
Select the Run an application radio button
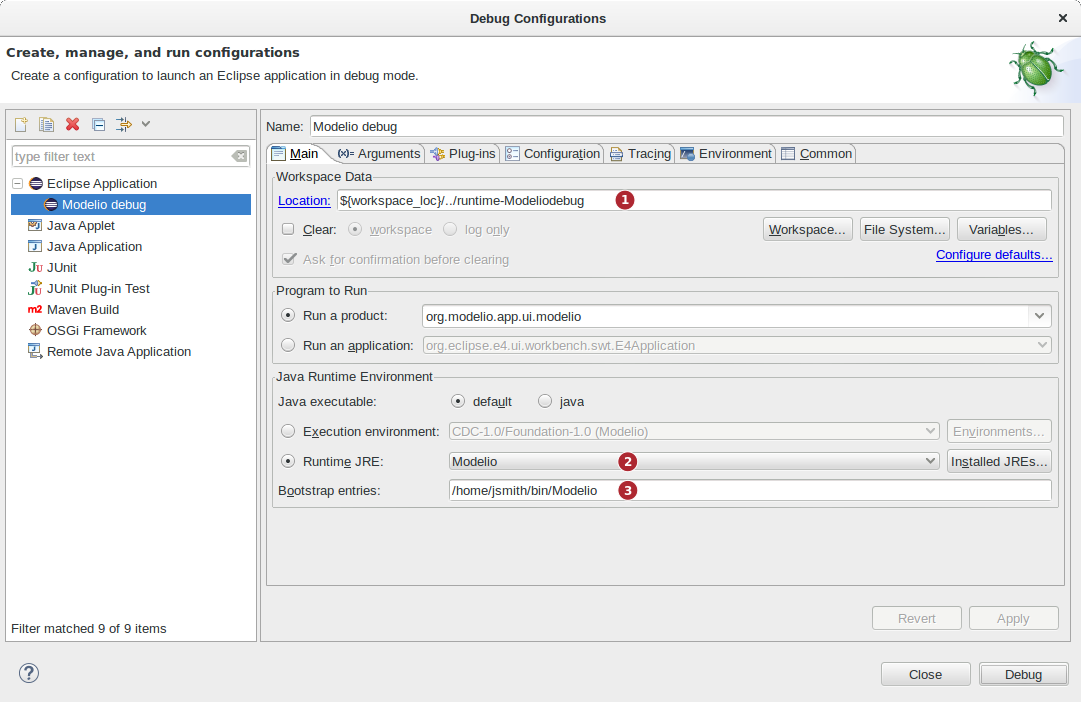[x=288, y=345]
